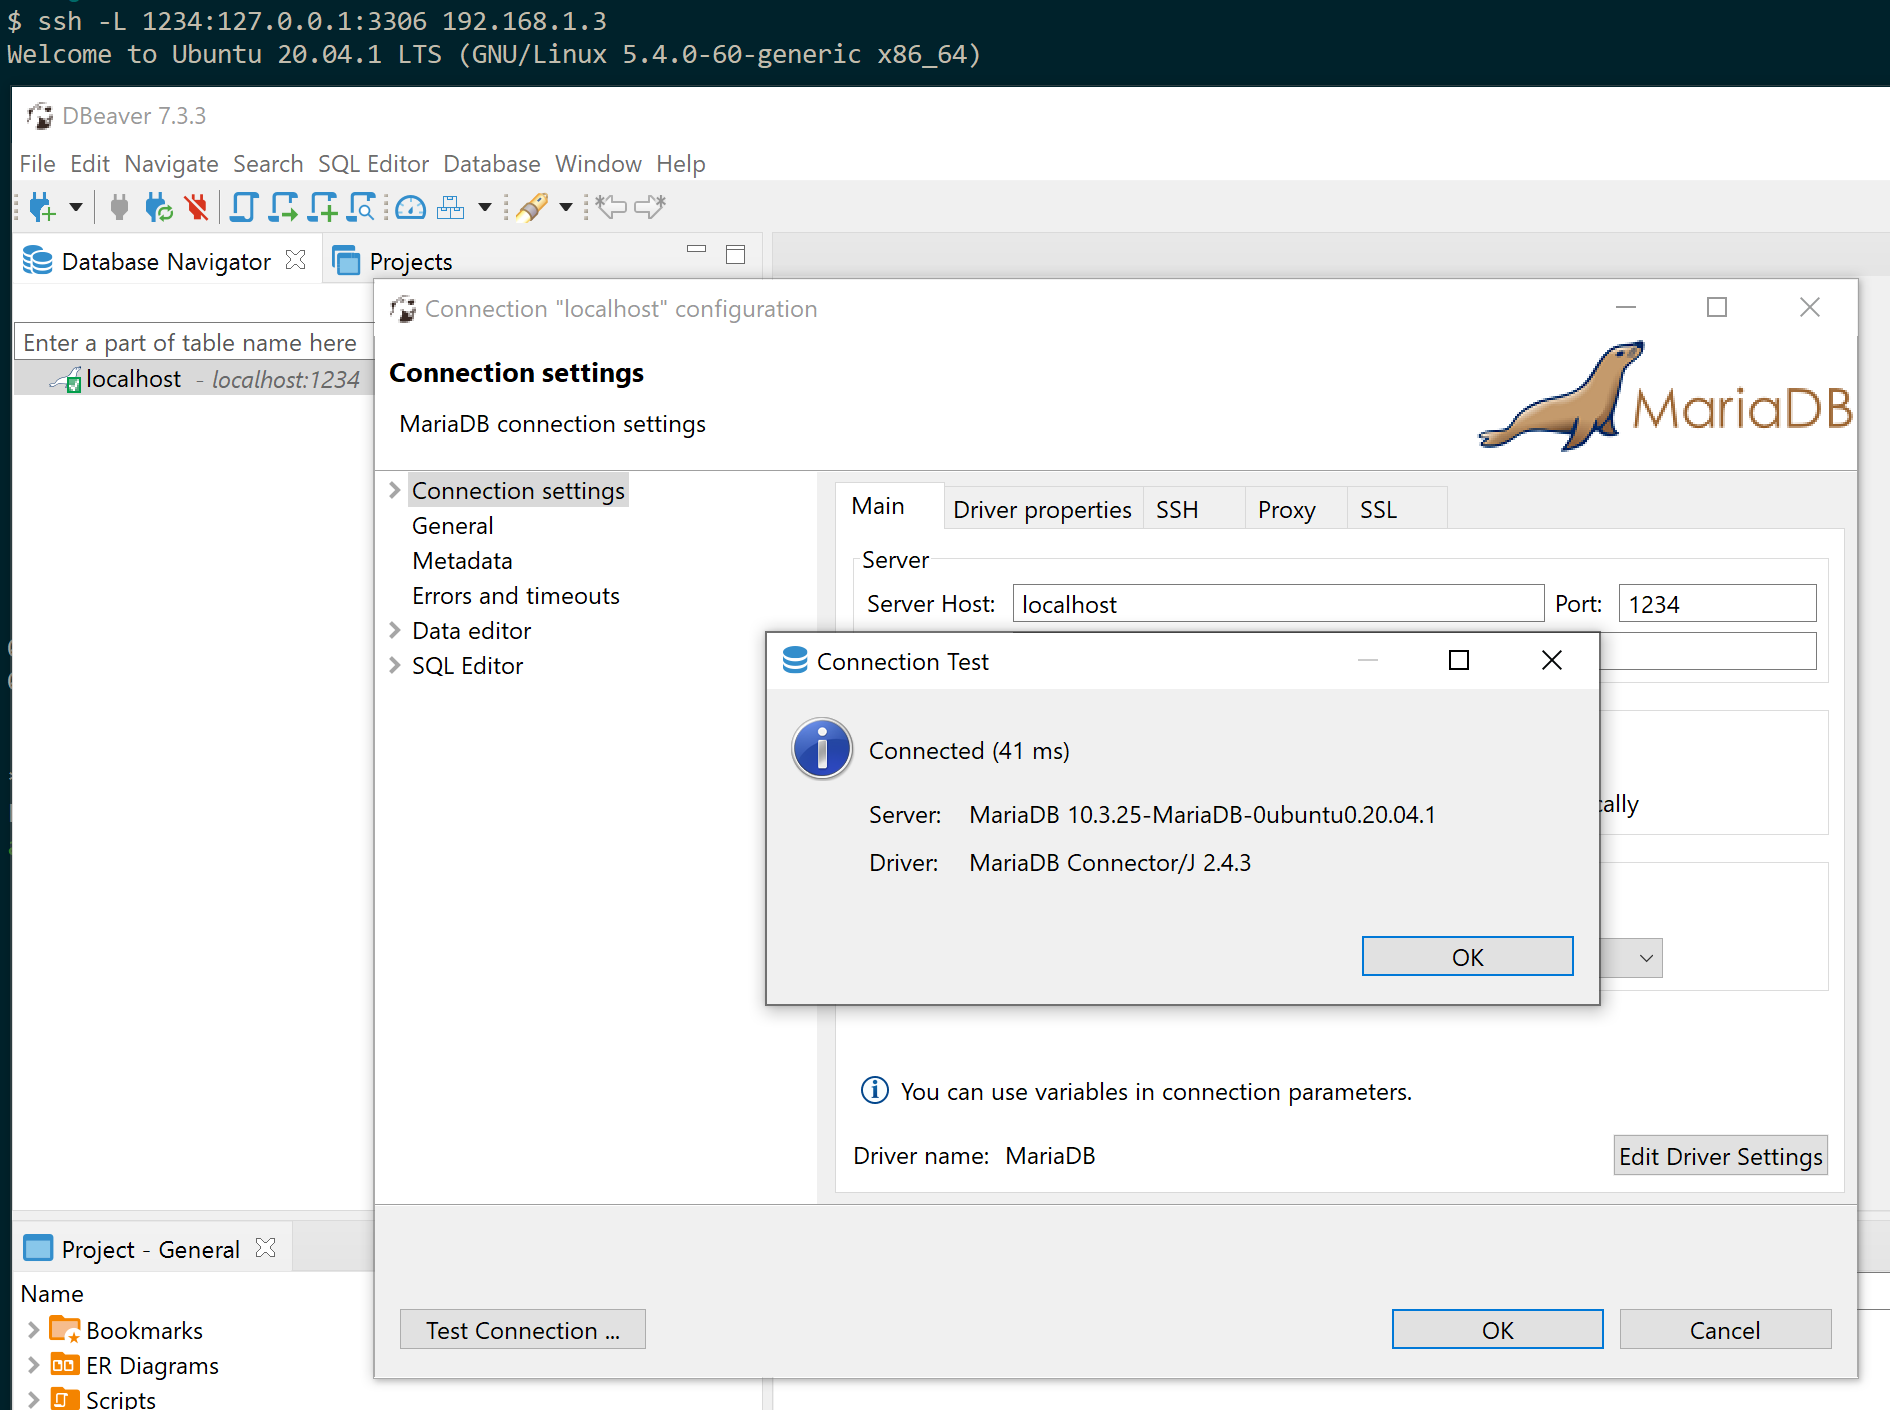Select Errors and timeouts in settings tree
The image size is (1890, 1410).
[x=515, y=596]
